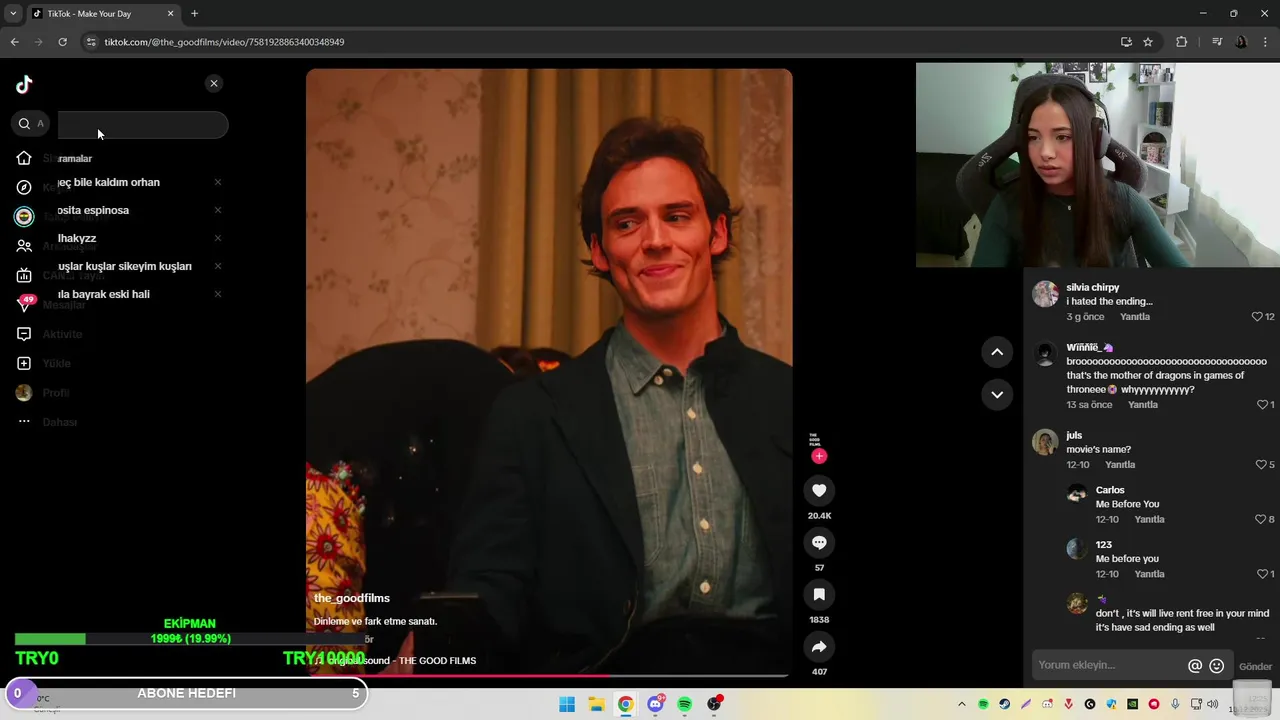
Task: Reply (Yanıtla) to Carlos's comment
Action: pos(1149,520)
